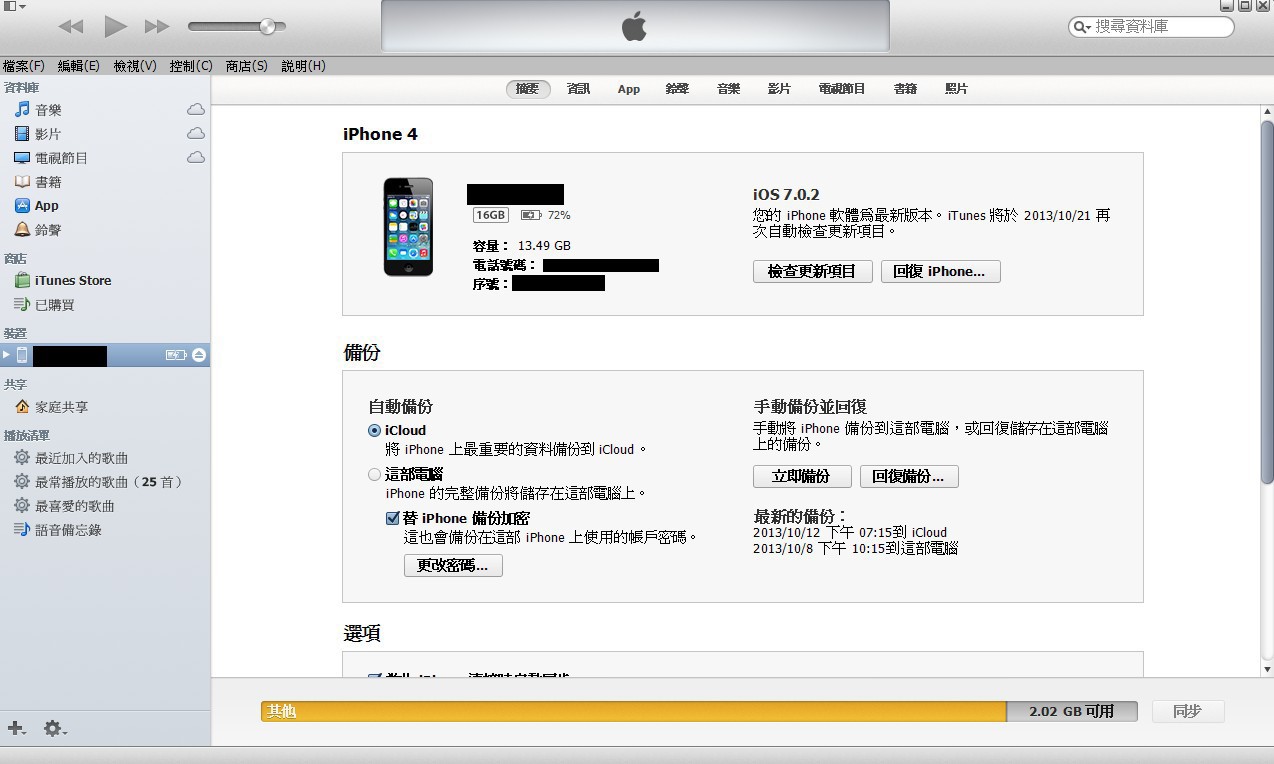Switch to the 音樂 tab

coord(728,89)
